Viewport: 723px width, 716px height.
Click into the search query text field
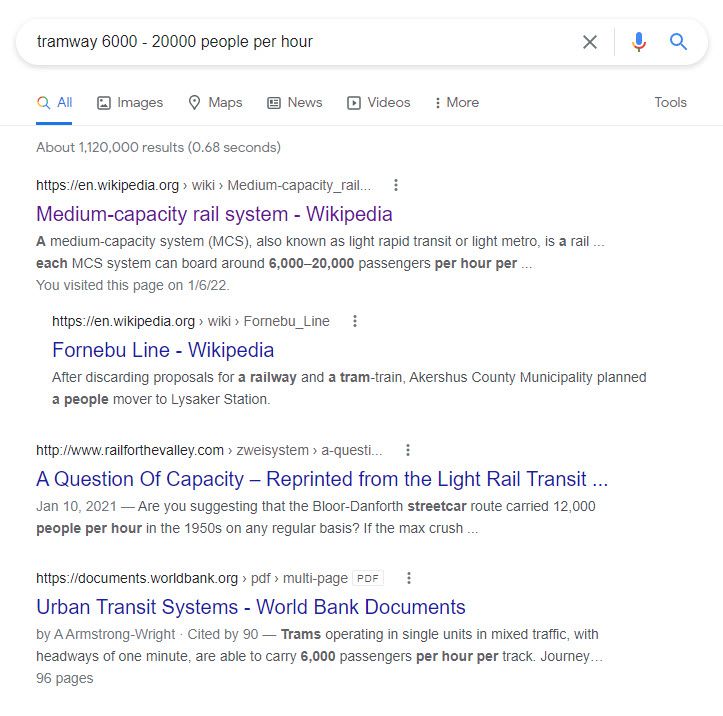point(295,42)
